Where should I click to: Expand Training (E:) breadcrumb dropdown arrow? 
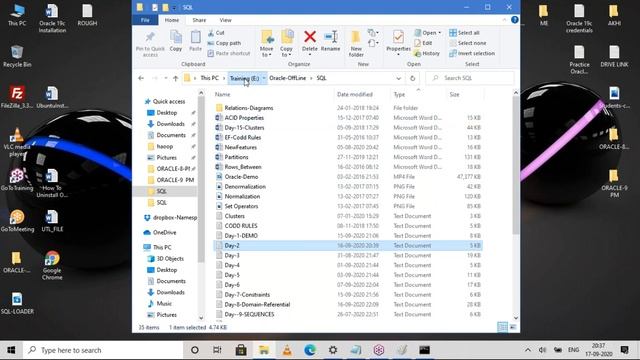coord(264,78)
